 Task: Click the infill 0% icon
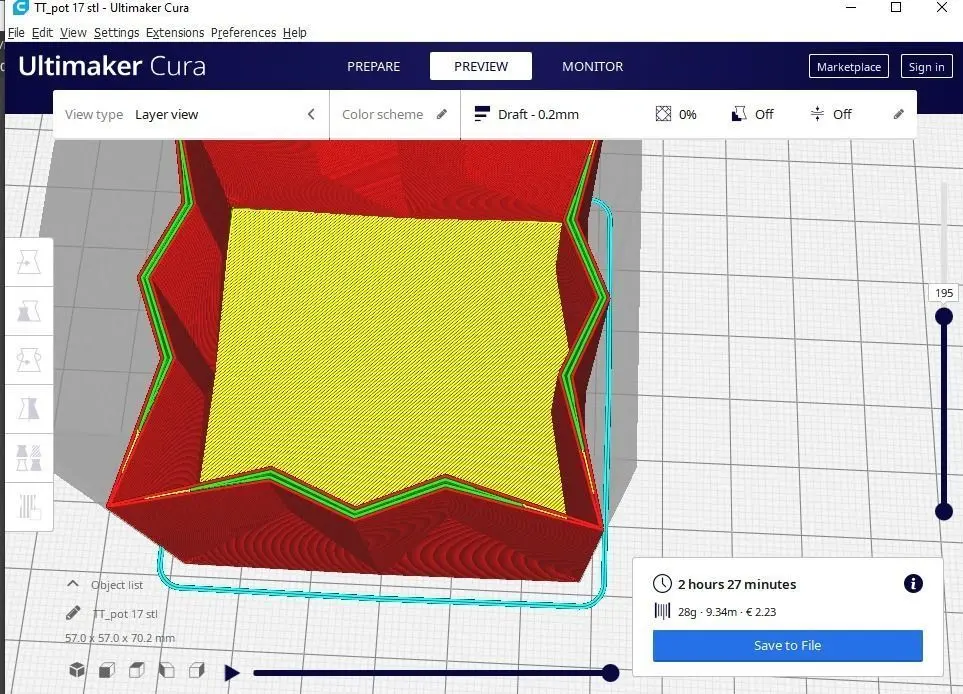tap(663, 114)
